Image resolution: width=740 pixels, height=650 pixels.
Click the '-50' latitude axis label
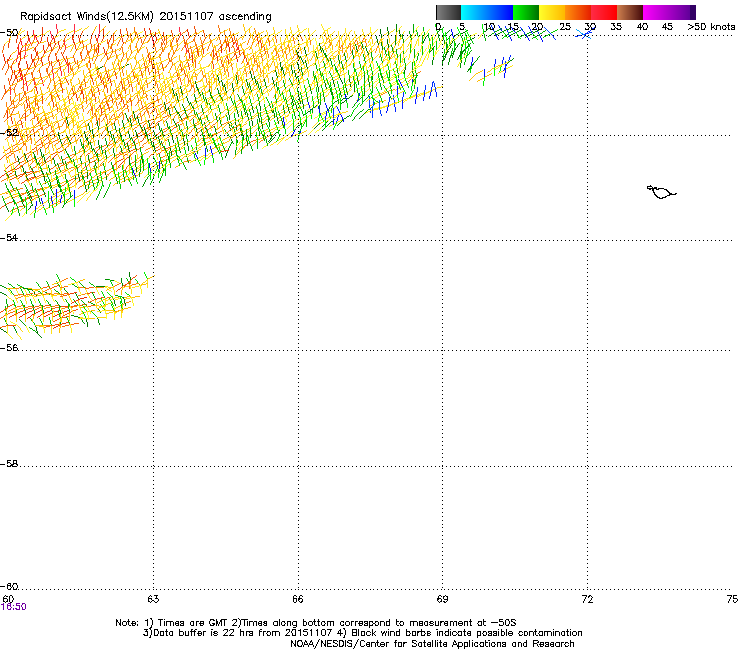click(9, 33)
